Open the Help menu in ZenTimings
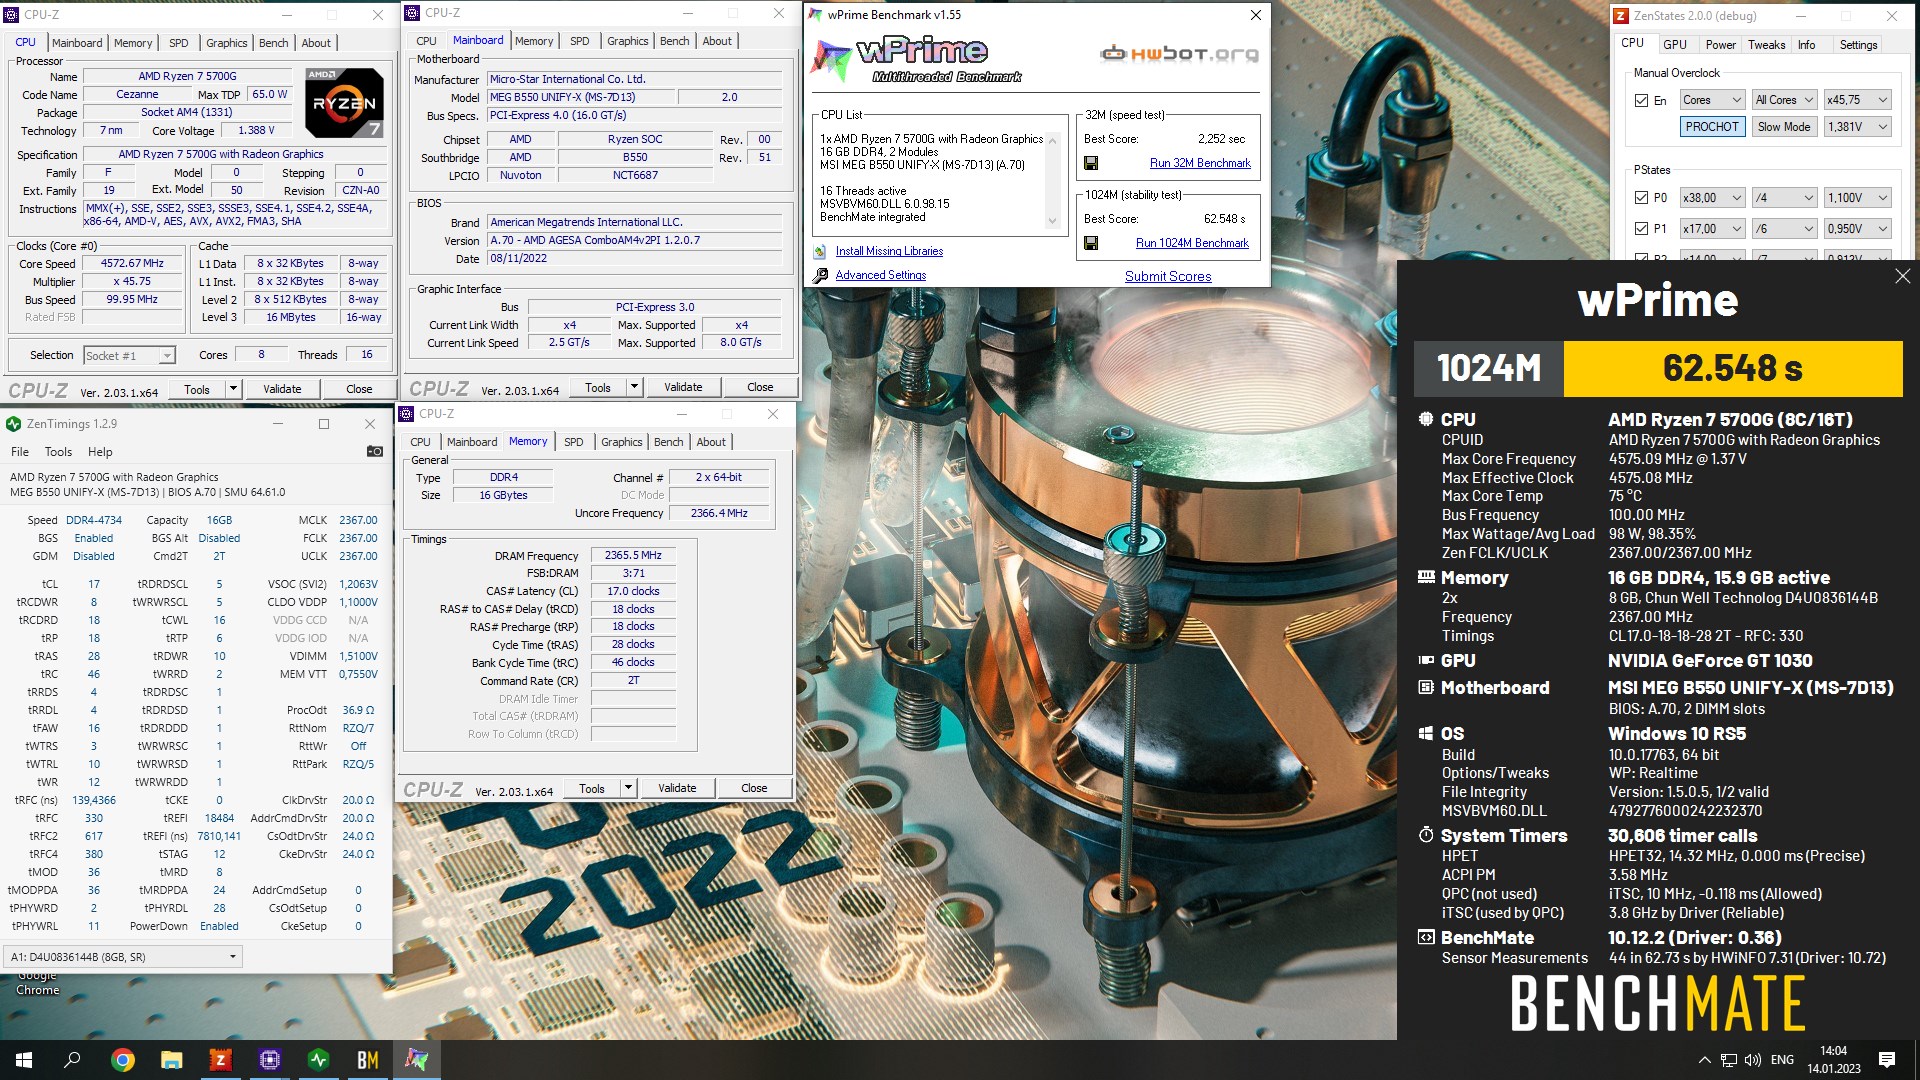 100,452
